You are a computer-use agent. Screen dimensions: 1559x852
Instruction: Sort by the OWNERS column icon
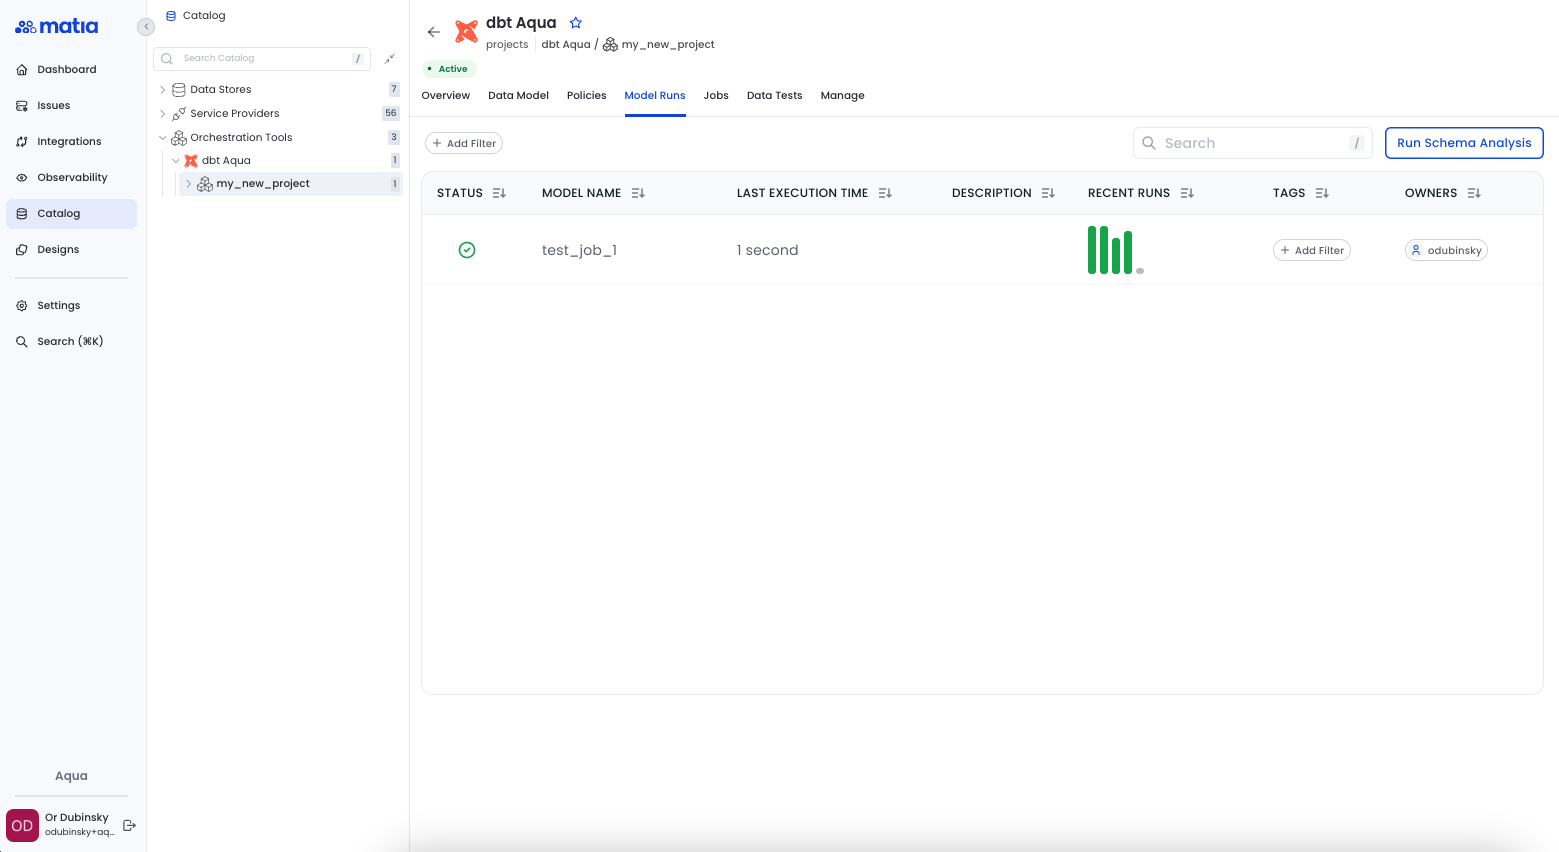[1474, 193]
